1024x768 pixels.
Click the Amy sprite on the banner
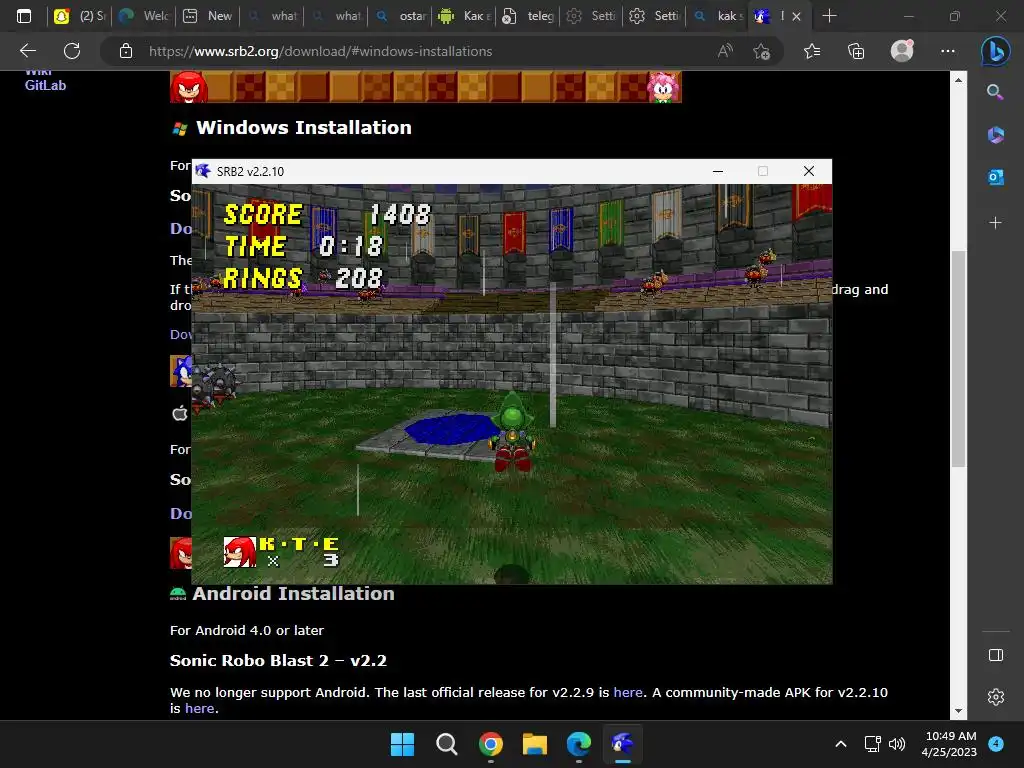pyautogui.click(x=664, y=87)
